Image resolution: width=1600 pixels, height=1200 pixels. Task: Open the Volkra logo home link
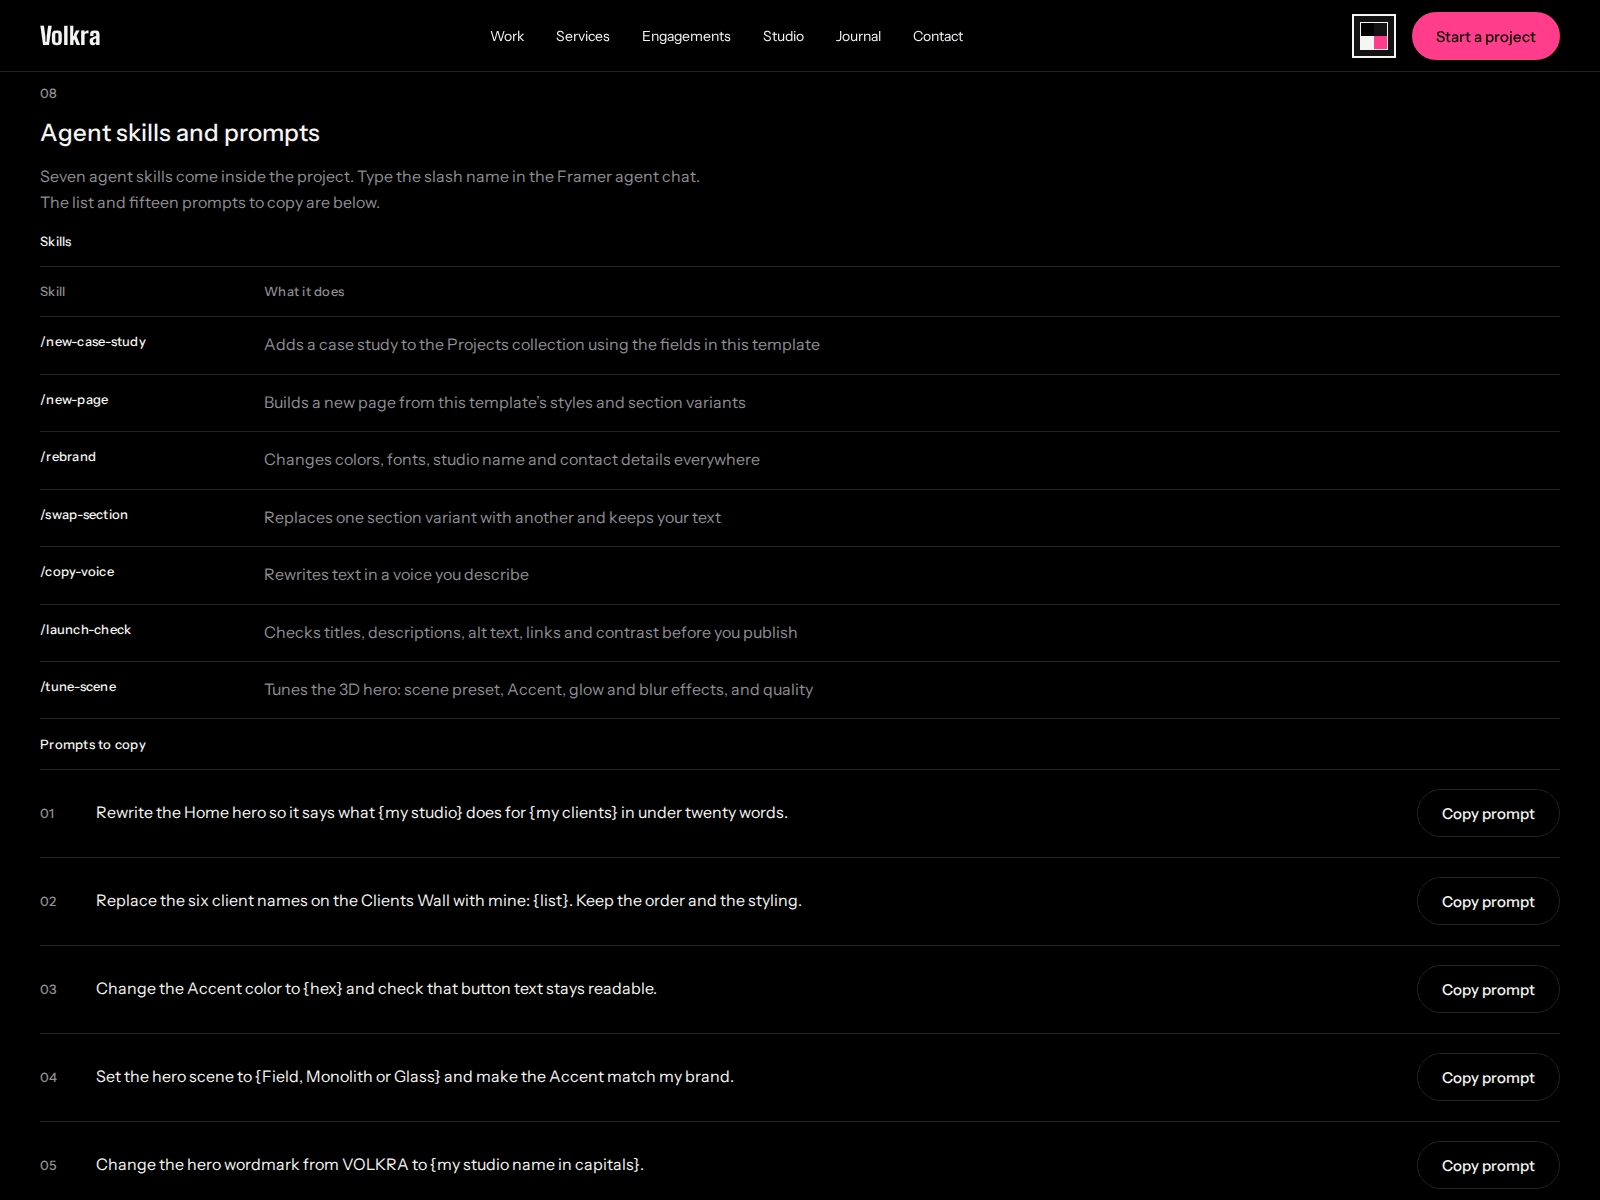click(70, 36)
